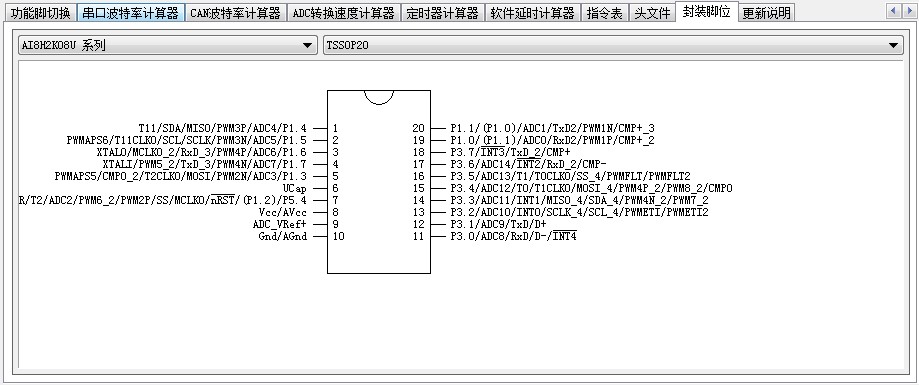Click pin 2 label ending in ADC5/P1.5

186,140
